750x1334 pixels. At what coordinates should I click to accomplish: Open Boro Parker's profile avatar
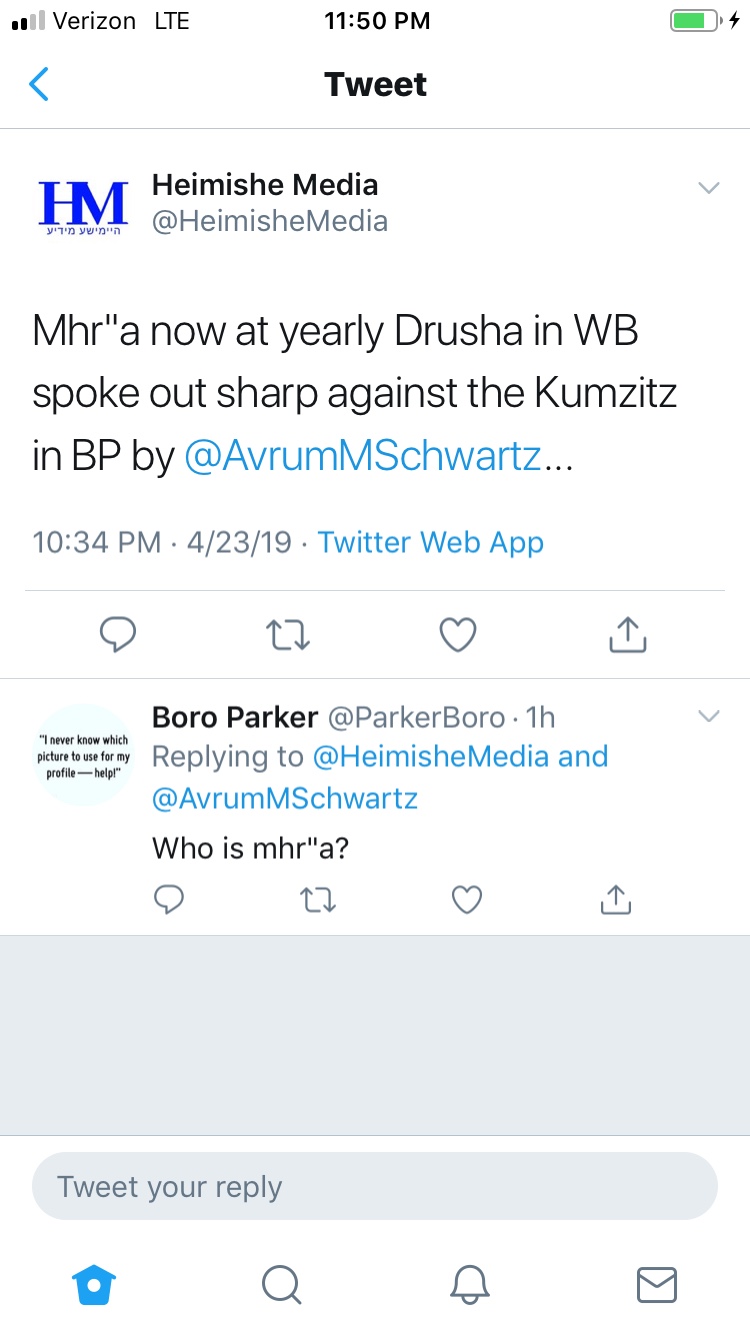pos(83,756)
